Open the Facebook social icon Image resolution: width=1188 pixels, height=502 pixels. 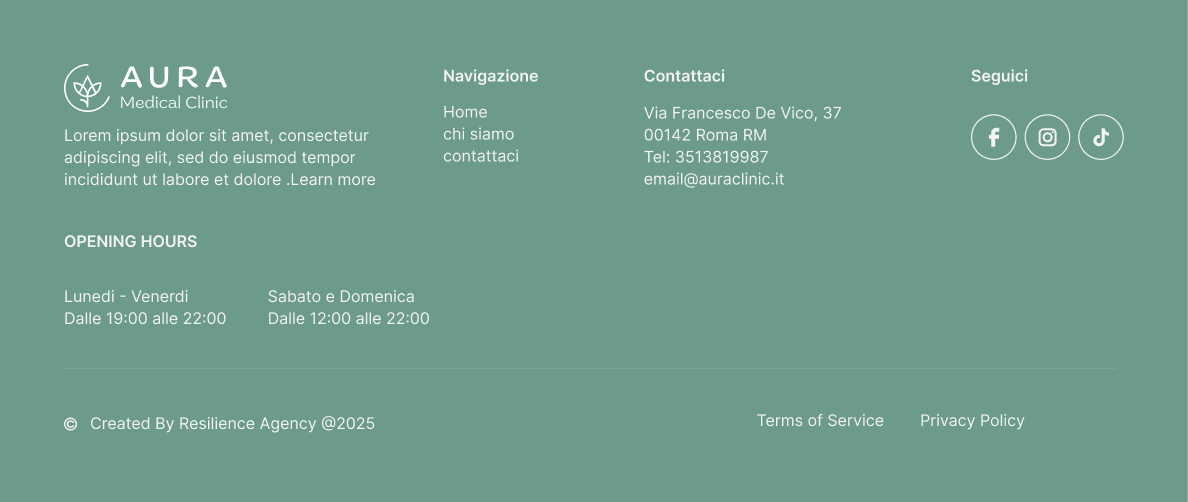tap(993, 137)
